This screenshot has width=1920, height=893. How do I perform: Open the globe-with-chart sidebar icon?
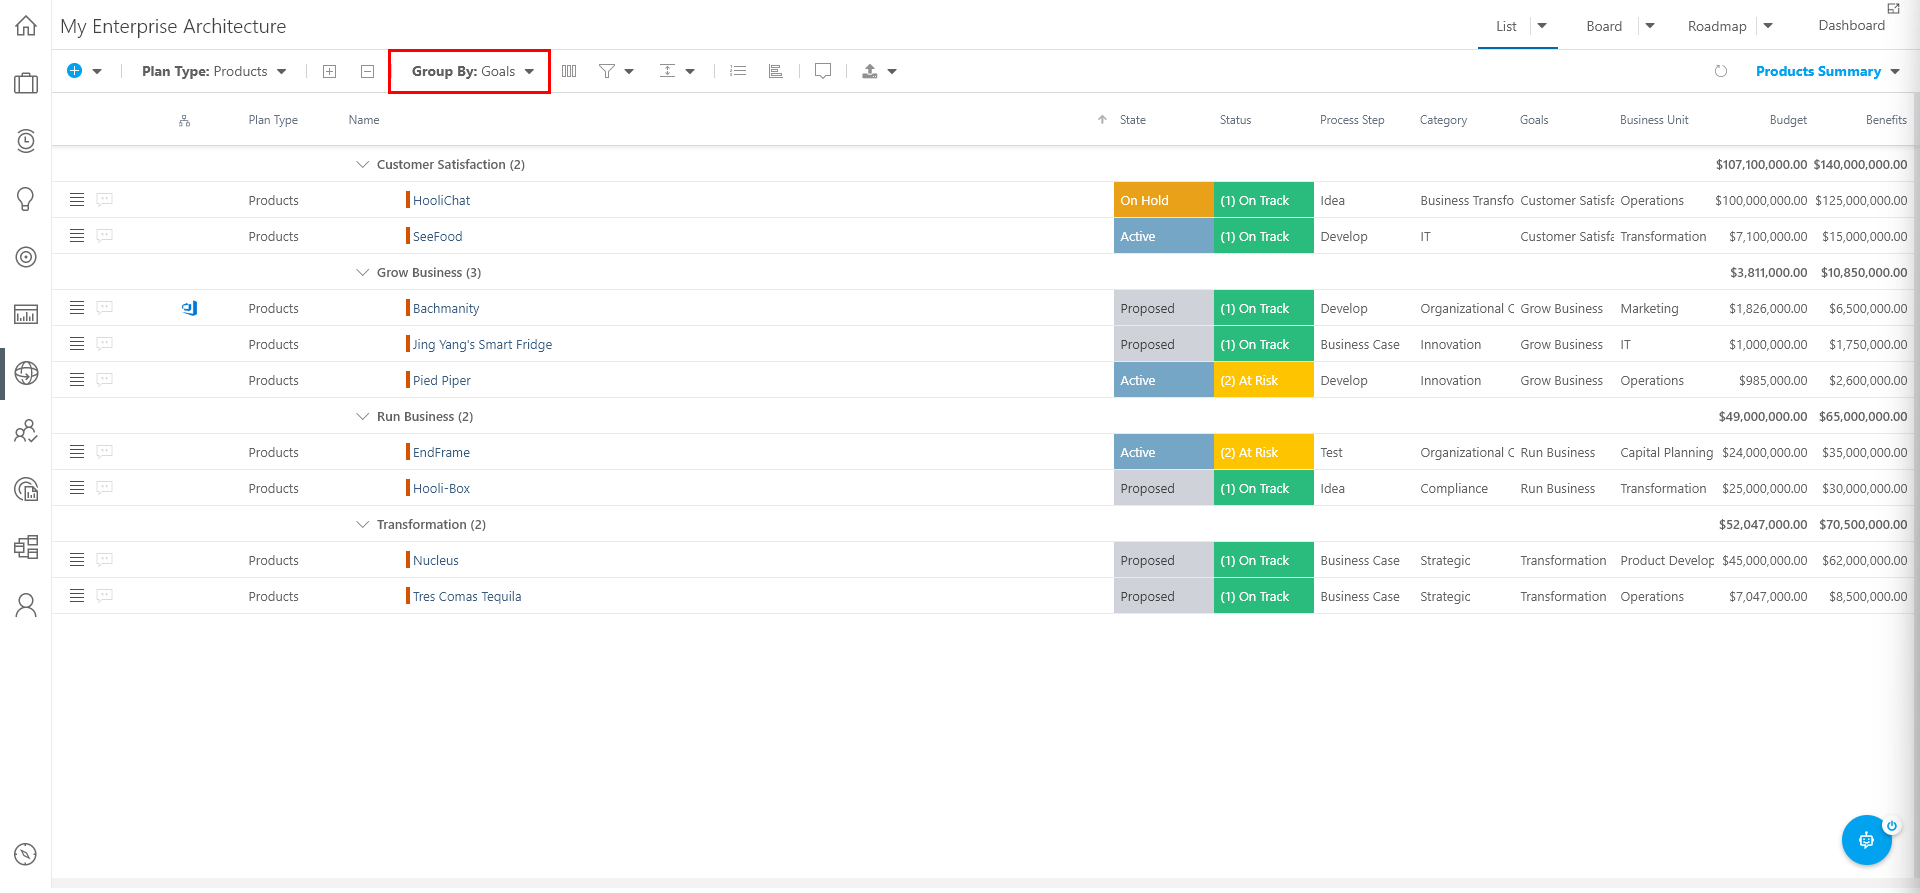click(26, 489)
